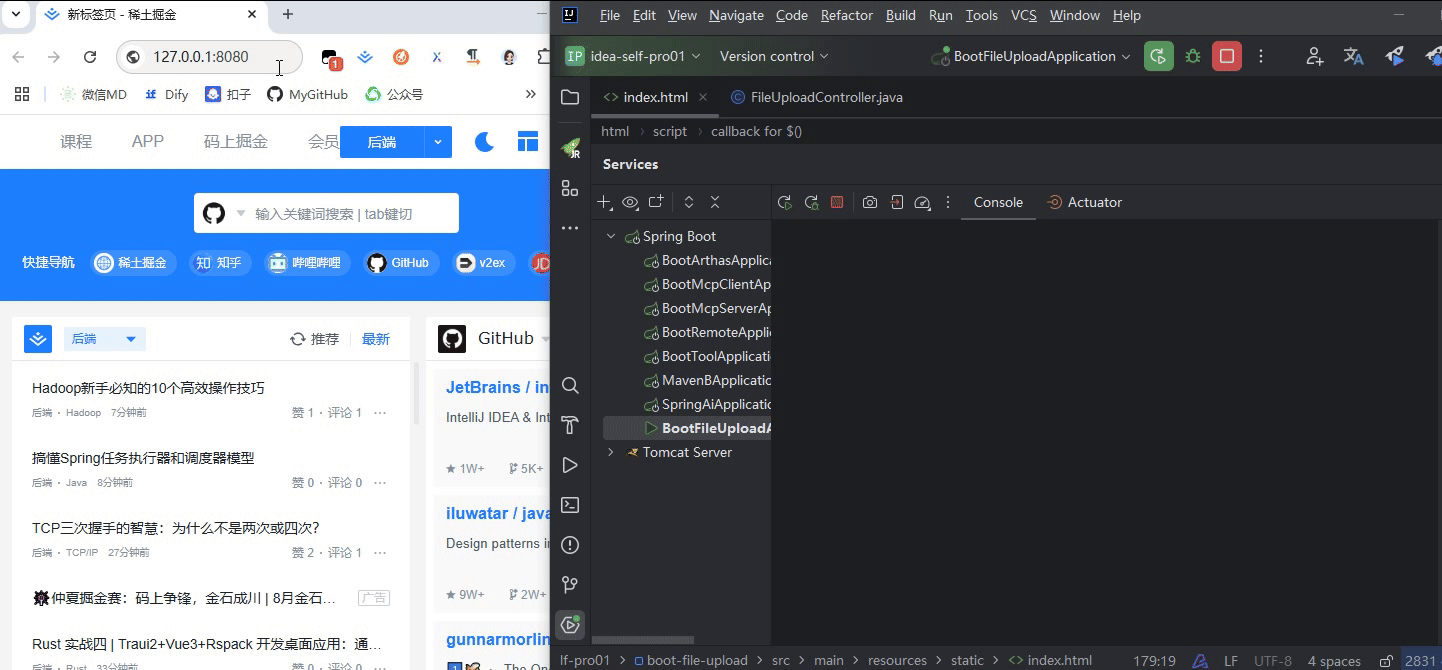
Task: Open search engine selector next to GitHub logo
Action: coord(240,214)
